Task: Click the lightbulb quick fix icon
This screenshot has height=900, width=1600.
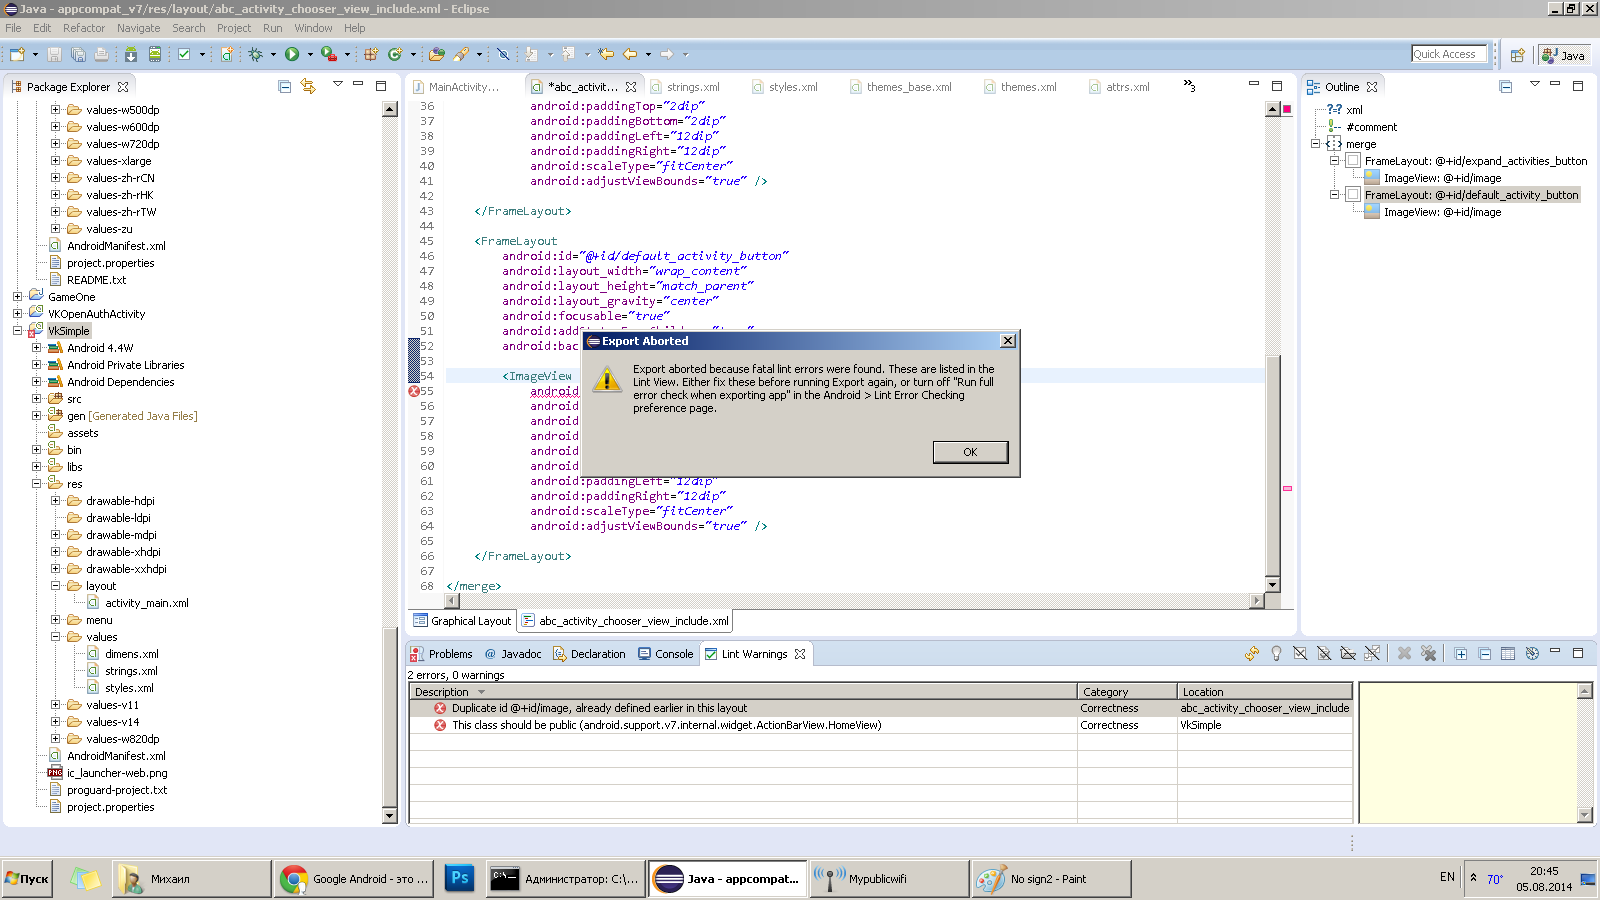Action: 1276,653
